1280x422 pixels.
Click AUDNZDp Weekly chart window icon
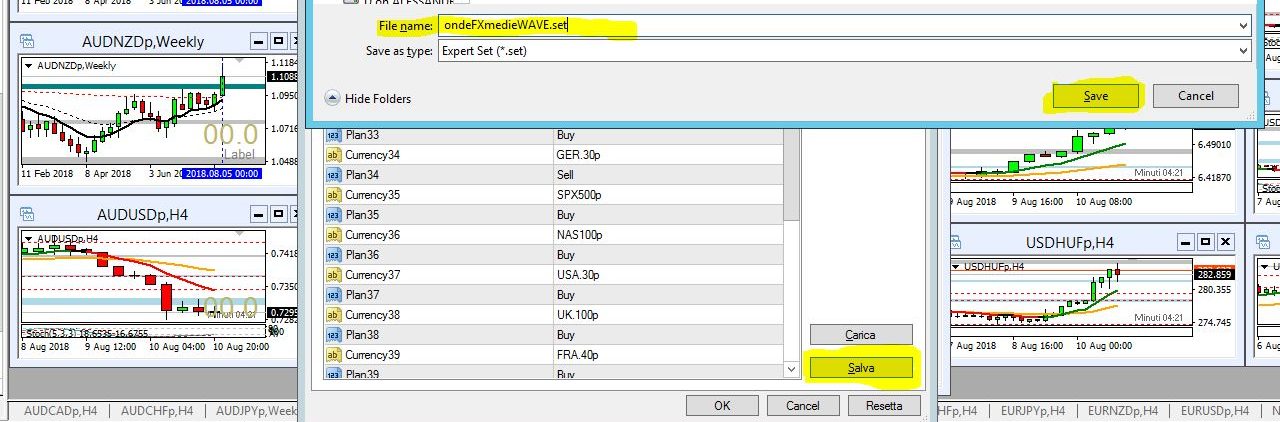(x=27, y=41)
